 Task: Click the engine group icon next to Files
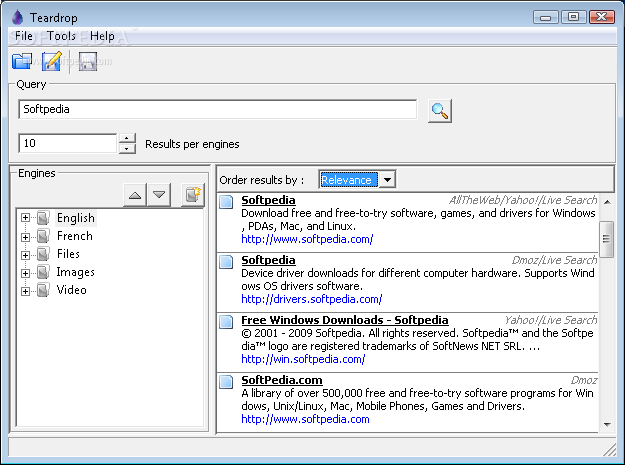pyautogui.click(x=43, y=254)
